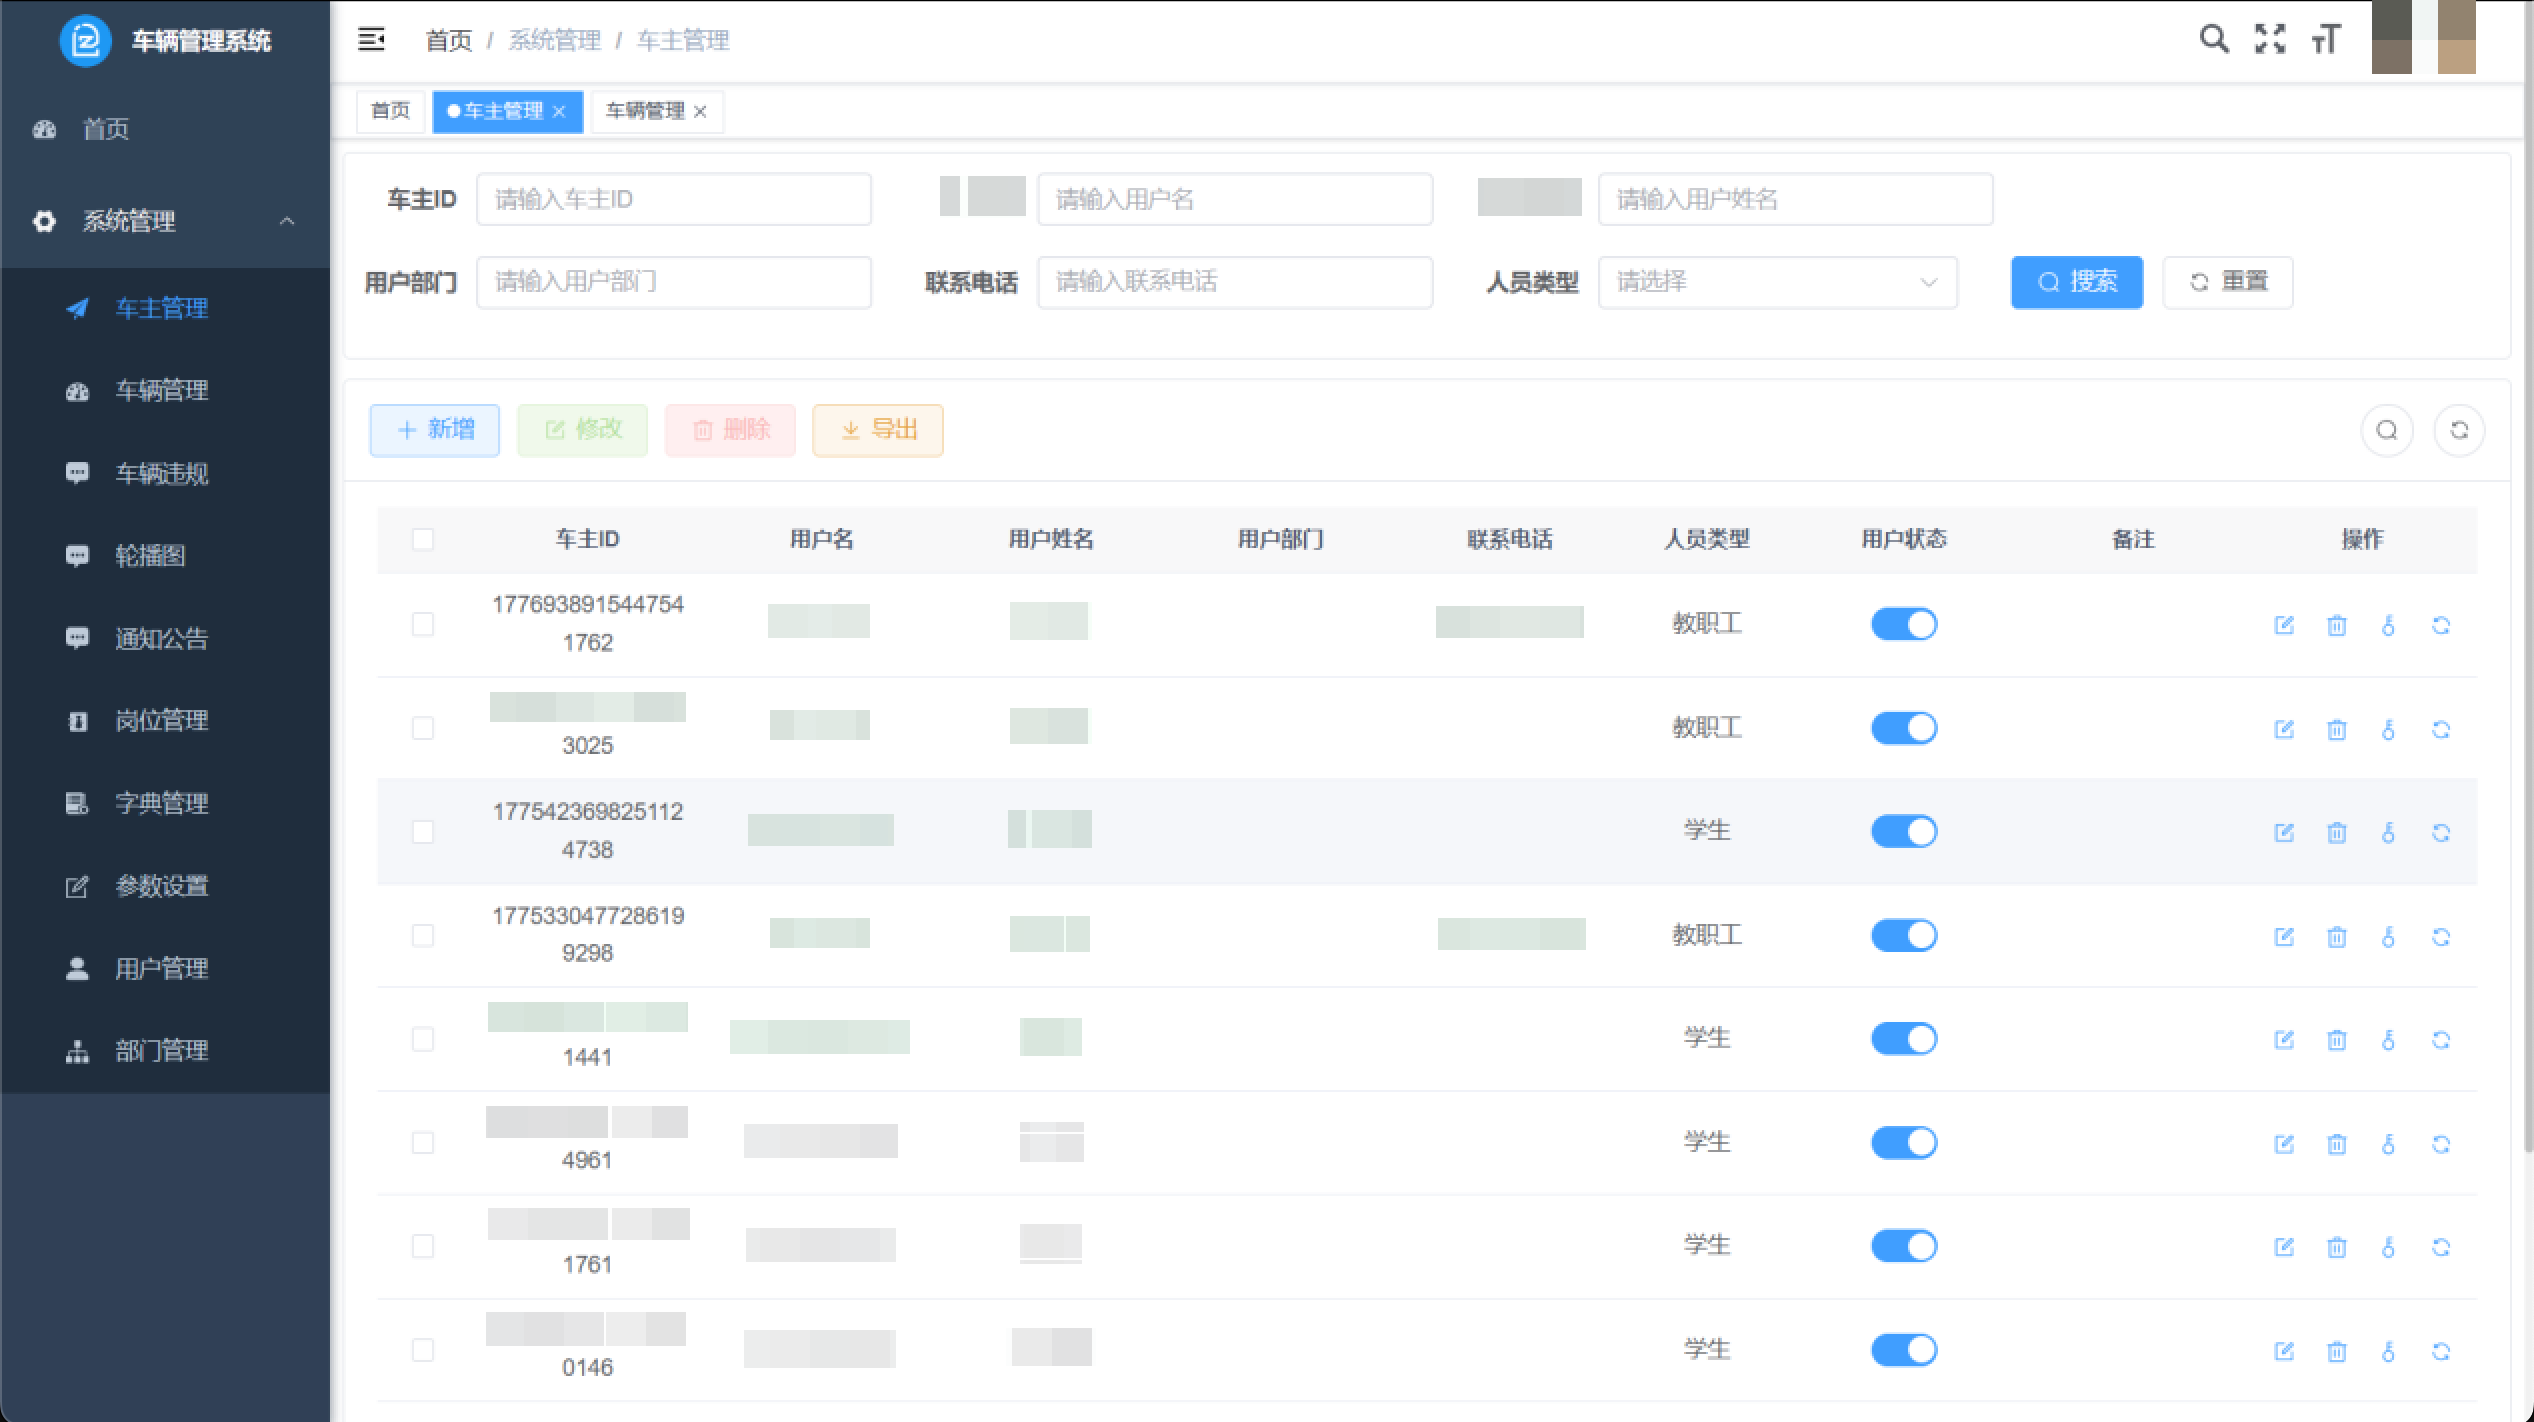Screen dimensions: 2534x1422
Task: Toggle fullscreen using the expand icon
Action: [x=2271, y=39]
